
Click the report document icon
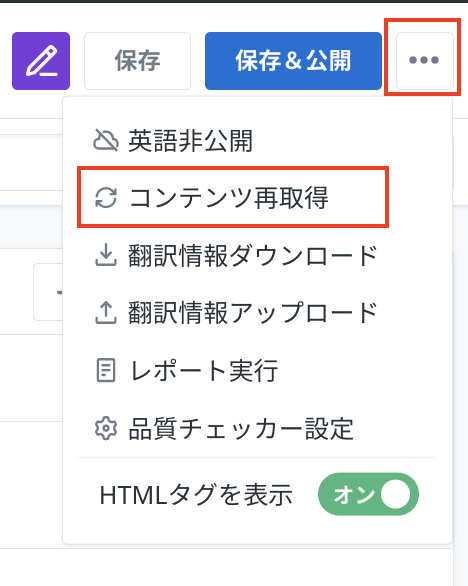[106, 370]
